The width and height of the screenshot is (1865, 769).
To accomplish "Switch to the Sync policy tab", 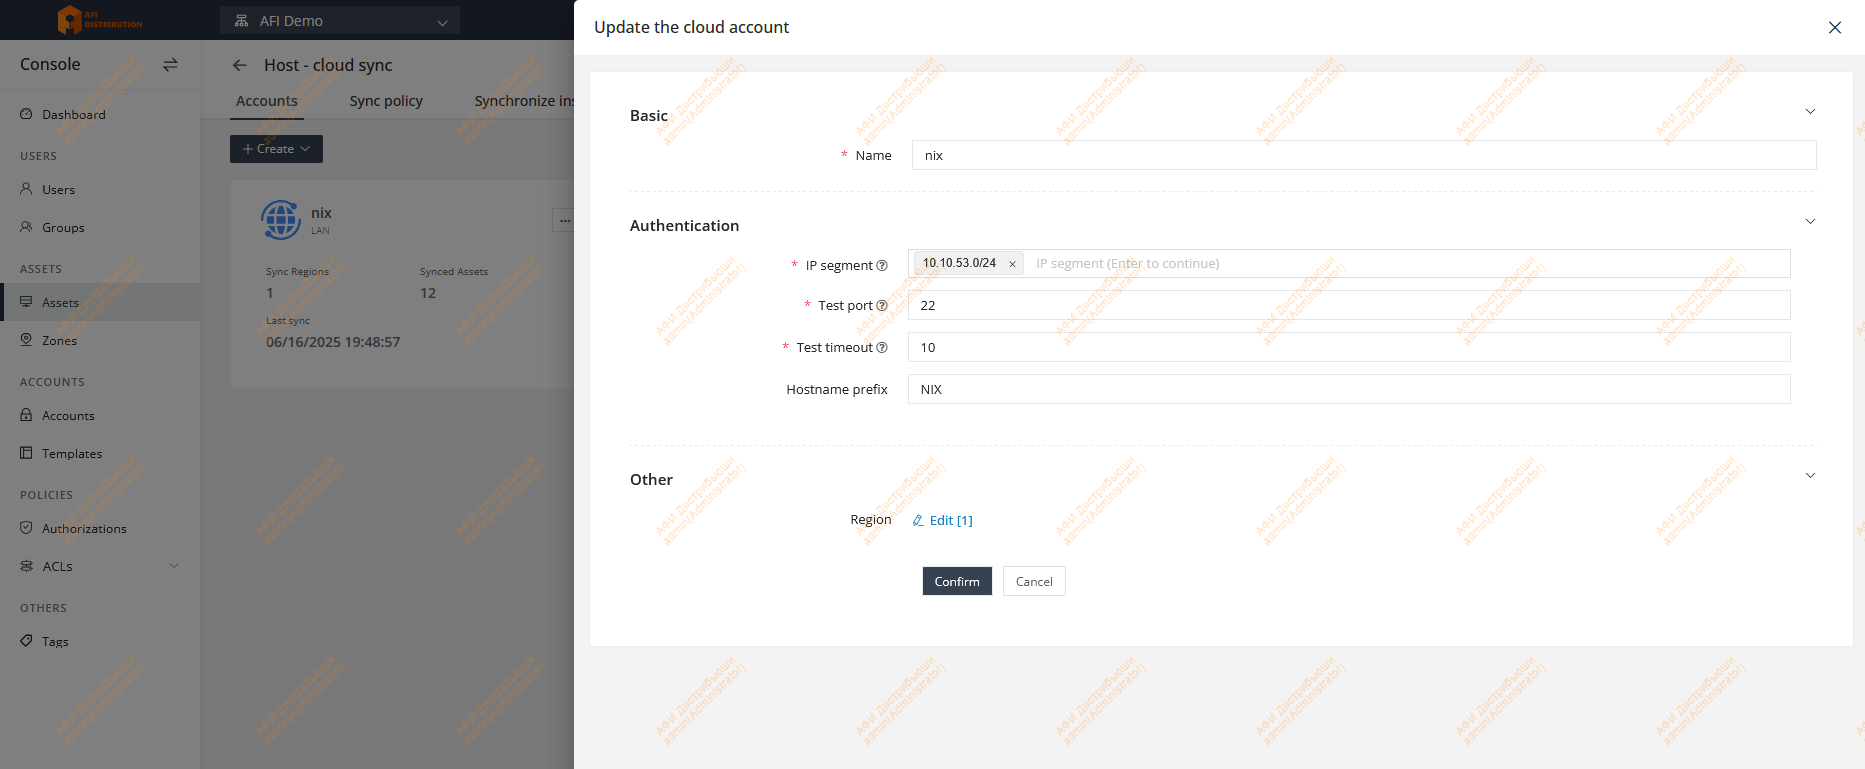I will (386, 101).
